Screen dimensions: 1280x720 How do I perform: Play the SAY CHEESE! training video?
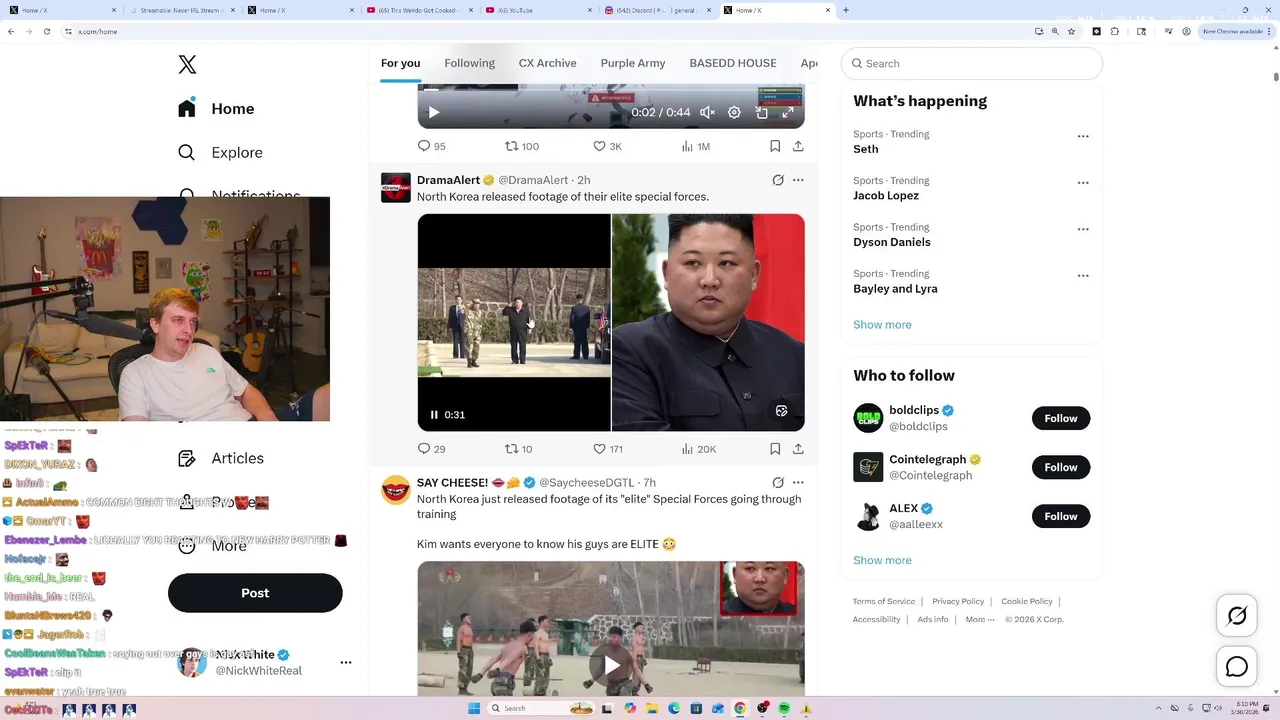tap(611, 665)
